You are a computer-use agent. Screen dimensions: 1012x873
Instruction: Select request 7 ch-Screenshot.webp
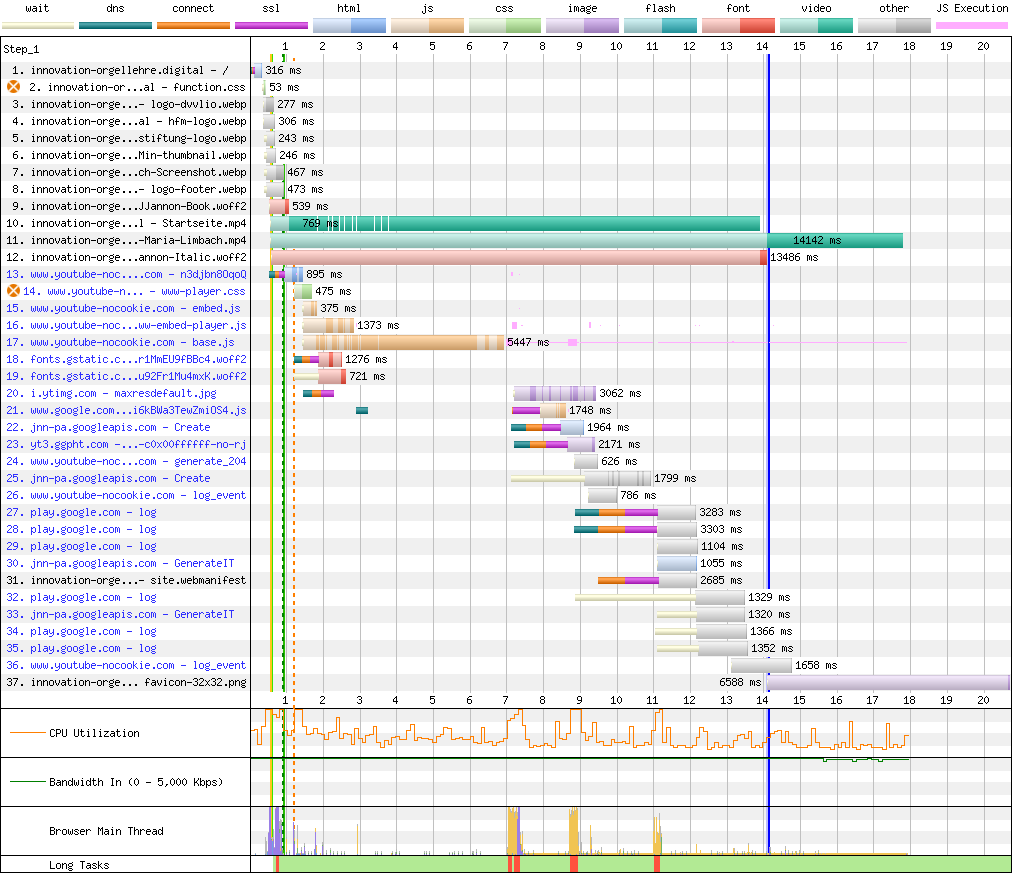coord(129,172)
